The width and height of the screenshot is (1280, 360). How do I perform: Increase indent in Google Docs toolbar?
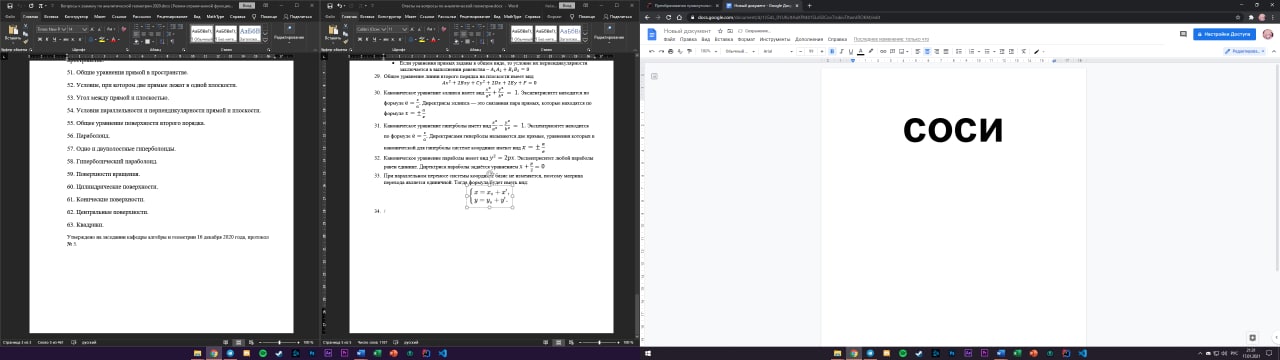[x=1010, y=51]
